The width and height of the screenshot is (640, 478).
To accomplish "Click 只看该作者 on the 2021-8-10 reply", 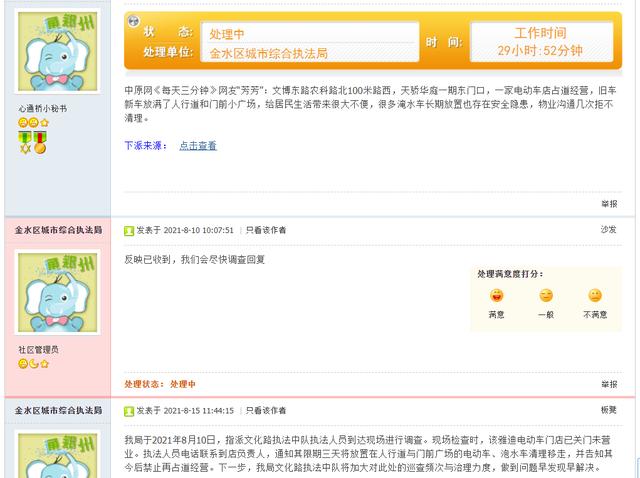I will click(266, 230).
